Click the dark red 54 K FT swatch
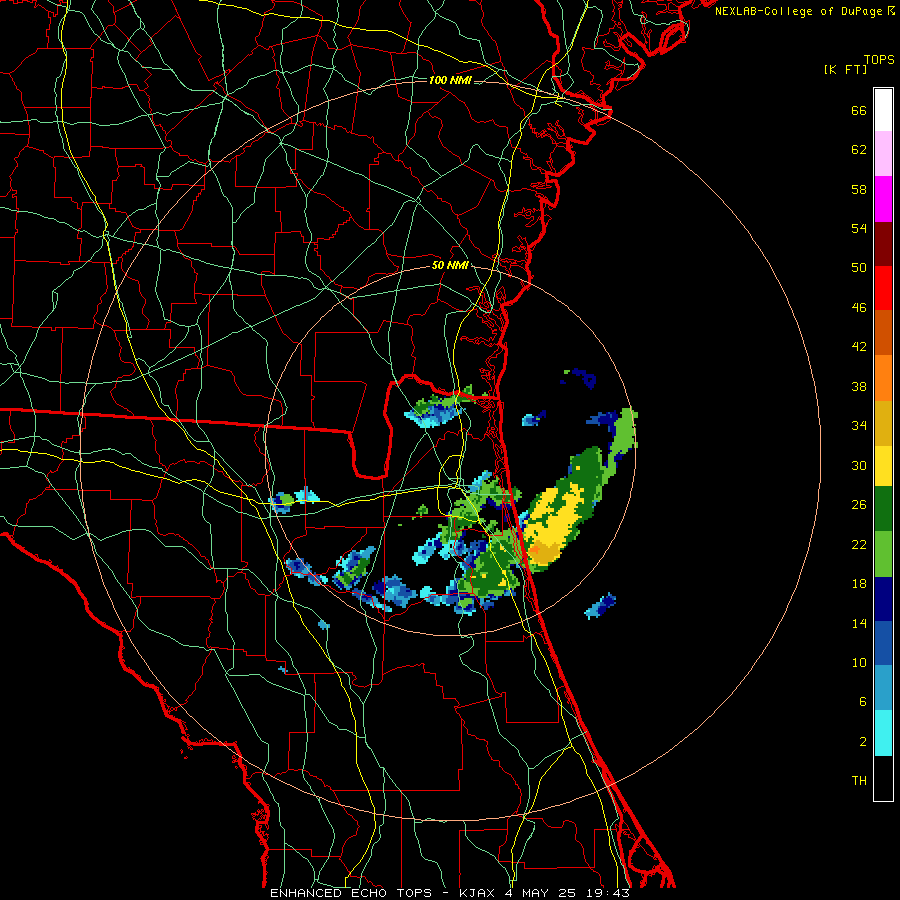This screenshot has width=900, height=900. [x=883, y=244]
